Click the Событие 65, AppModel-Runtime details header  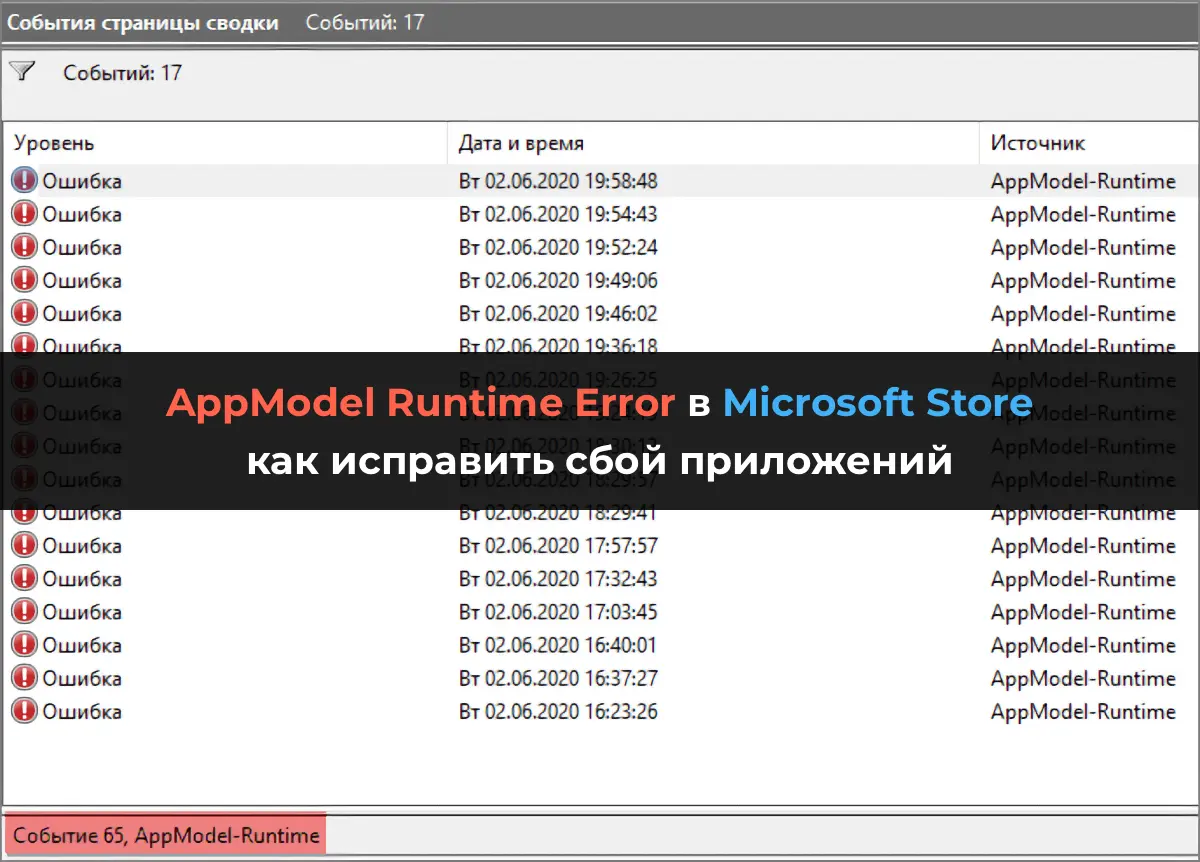point(166,835)
